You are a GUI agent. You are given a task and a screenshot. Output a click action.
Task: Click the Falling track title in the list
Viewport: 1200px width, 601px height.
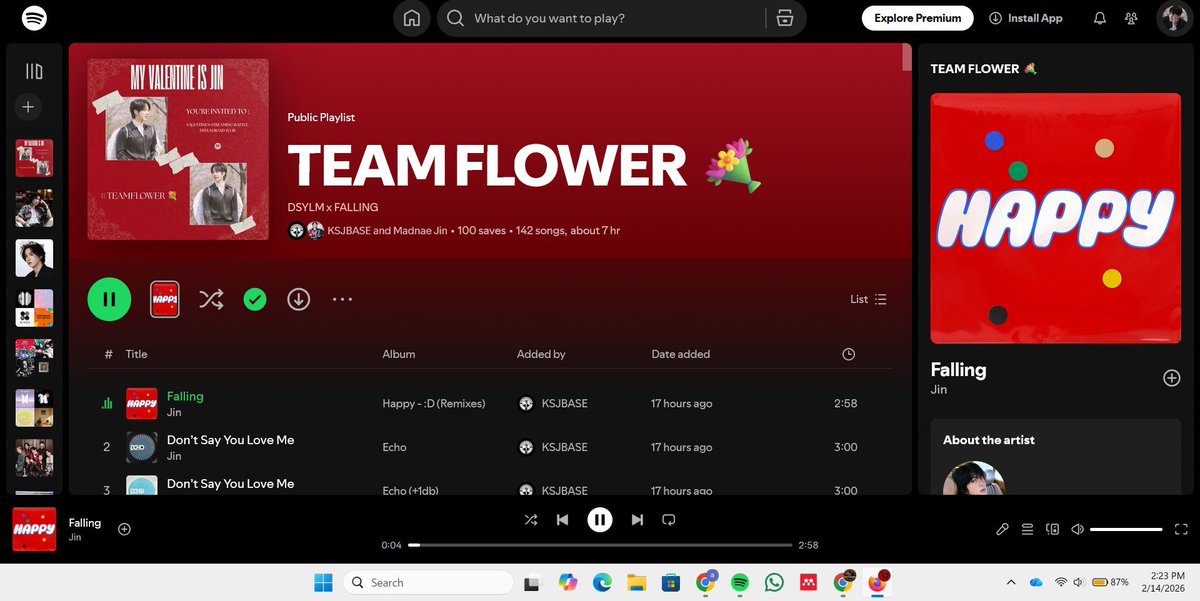coord(185,396)
